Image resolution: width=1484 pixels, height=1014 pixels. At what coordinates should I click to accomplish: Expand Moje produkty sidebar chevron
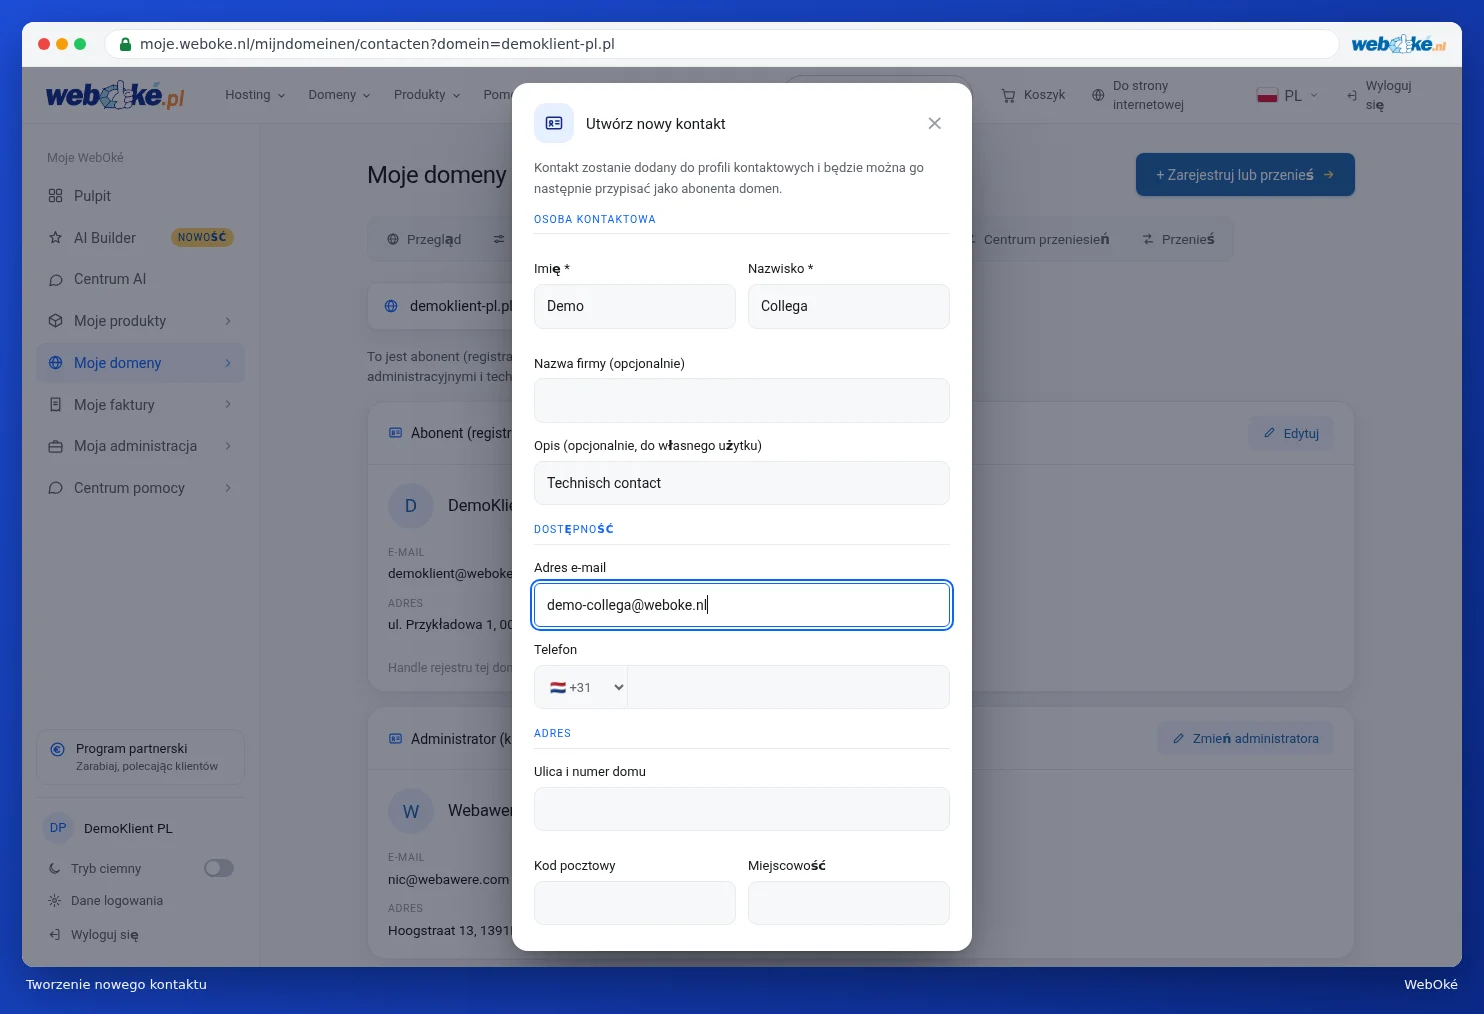click(228, 321)
